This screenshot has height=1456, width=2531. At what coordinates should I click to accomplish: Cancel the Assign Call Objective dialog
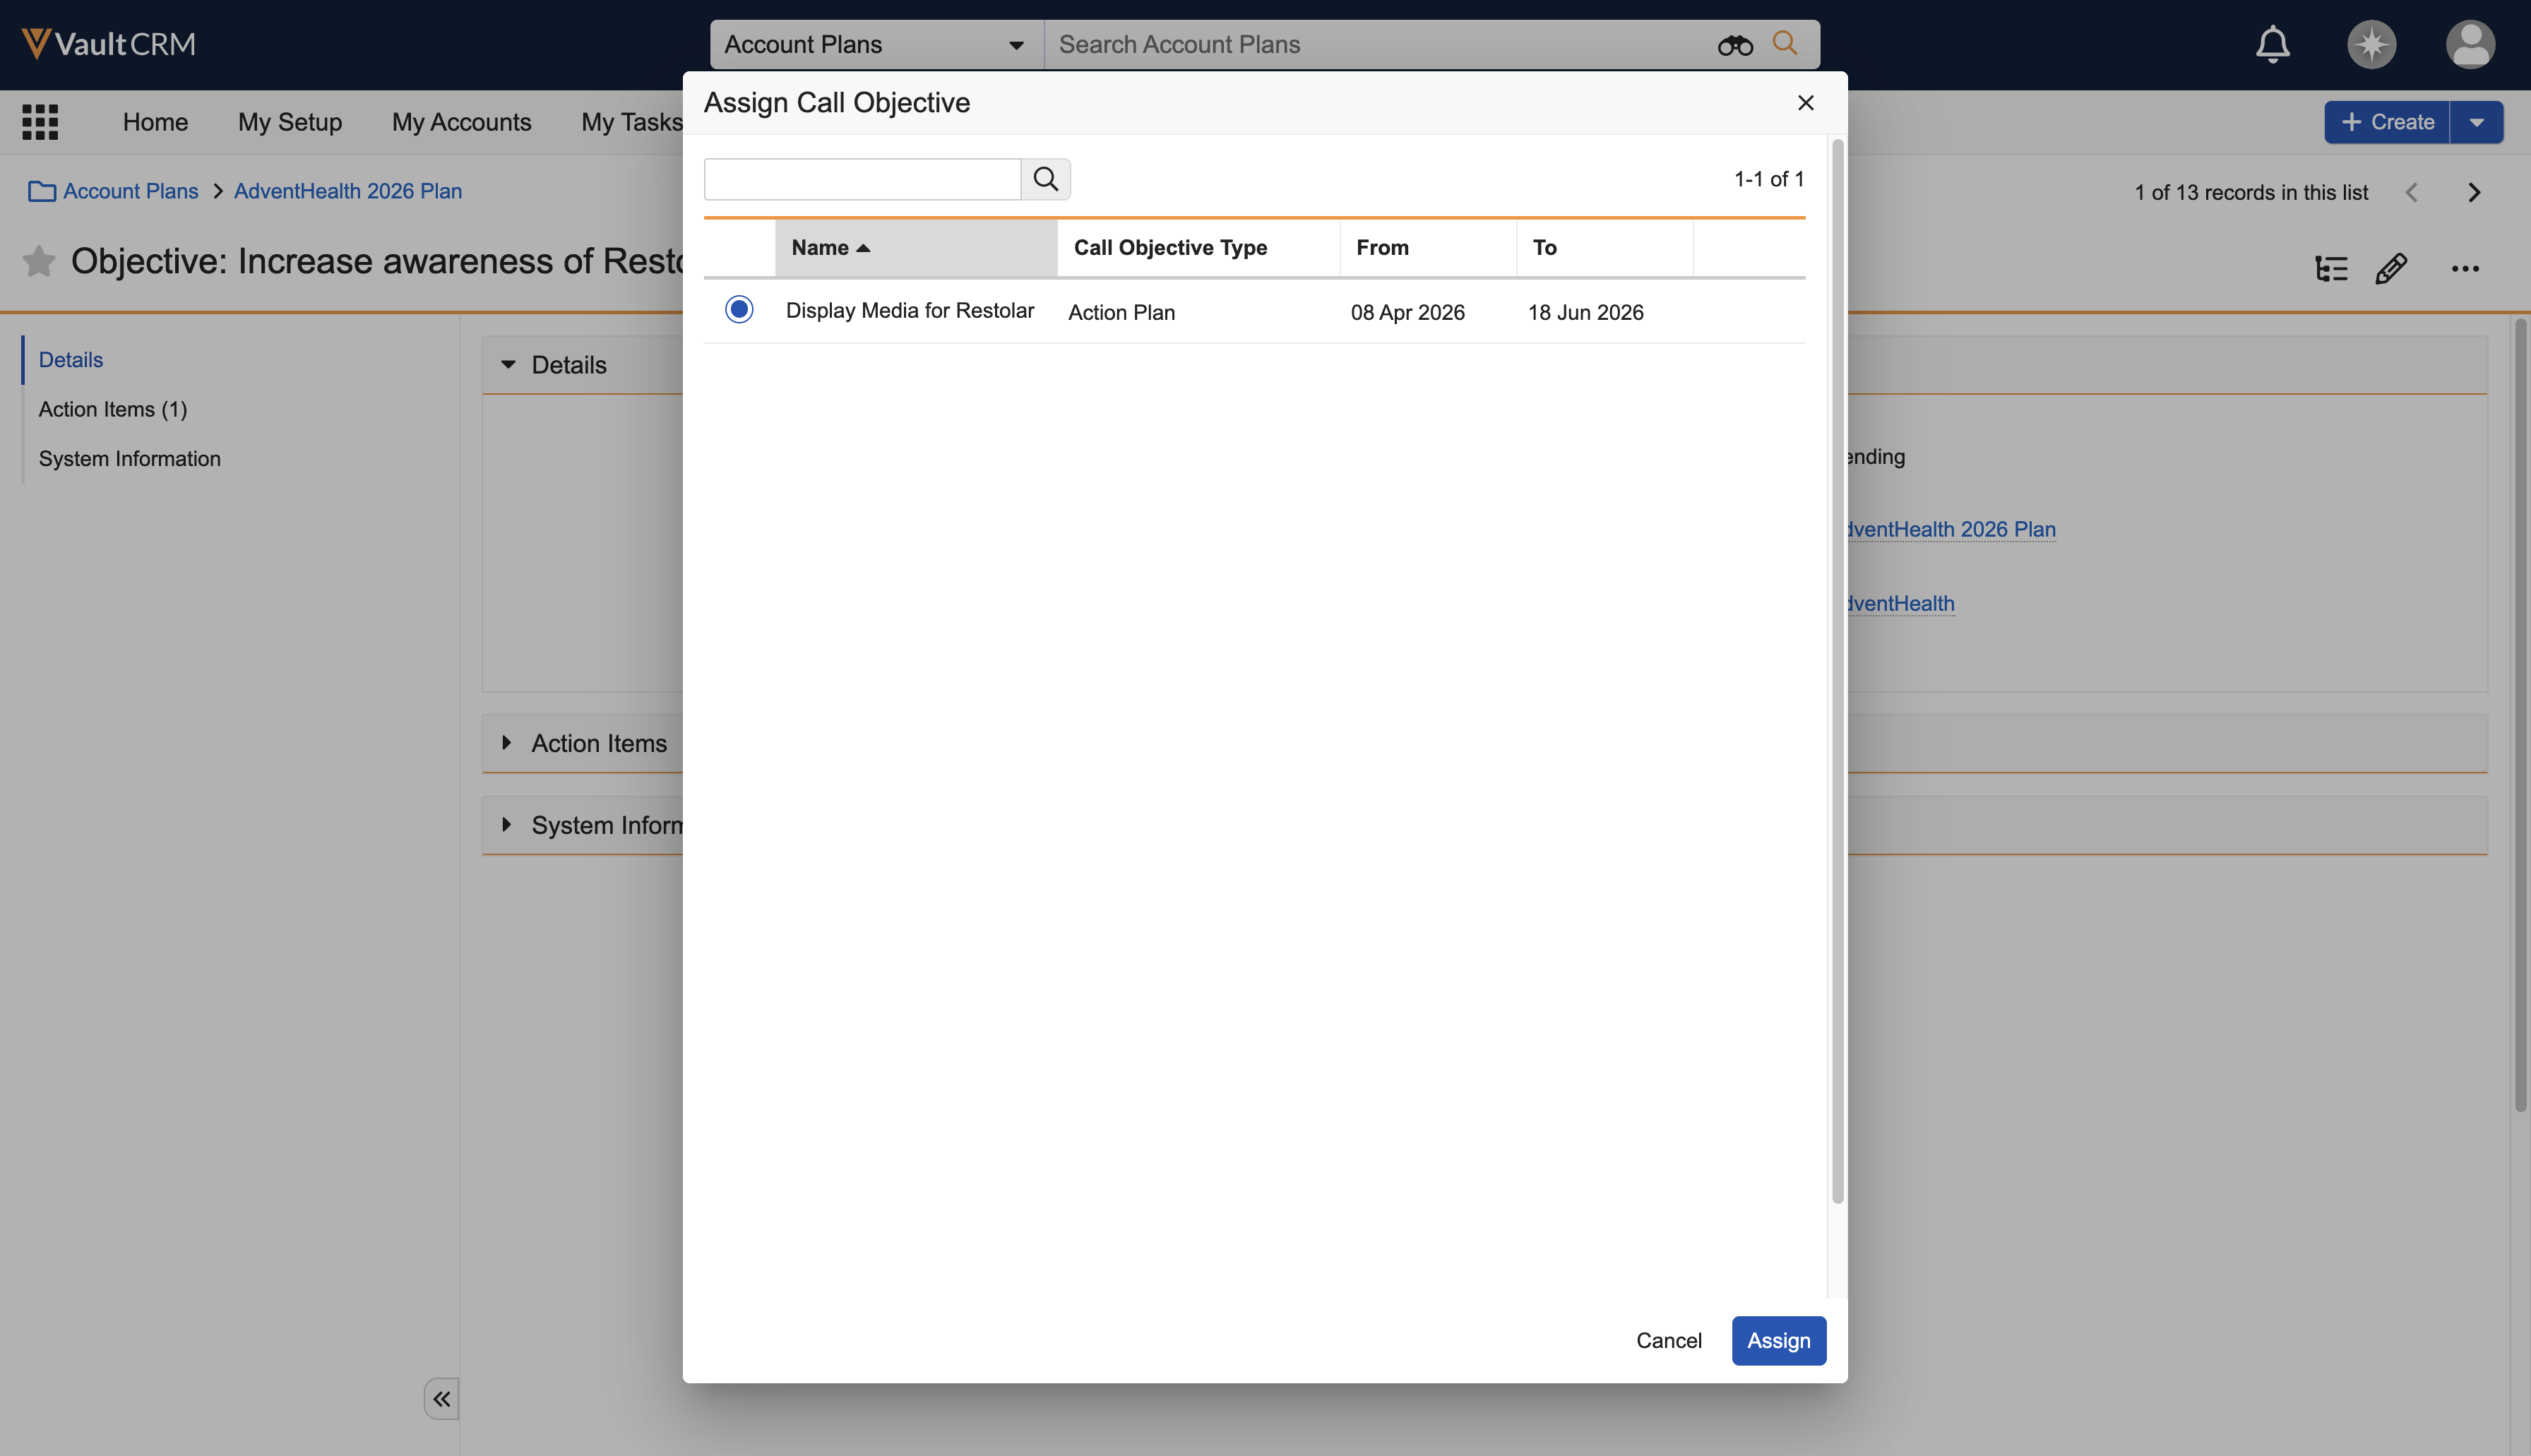pyautogui.click(x=1668, y=1340)
